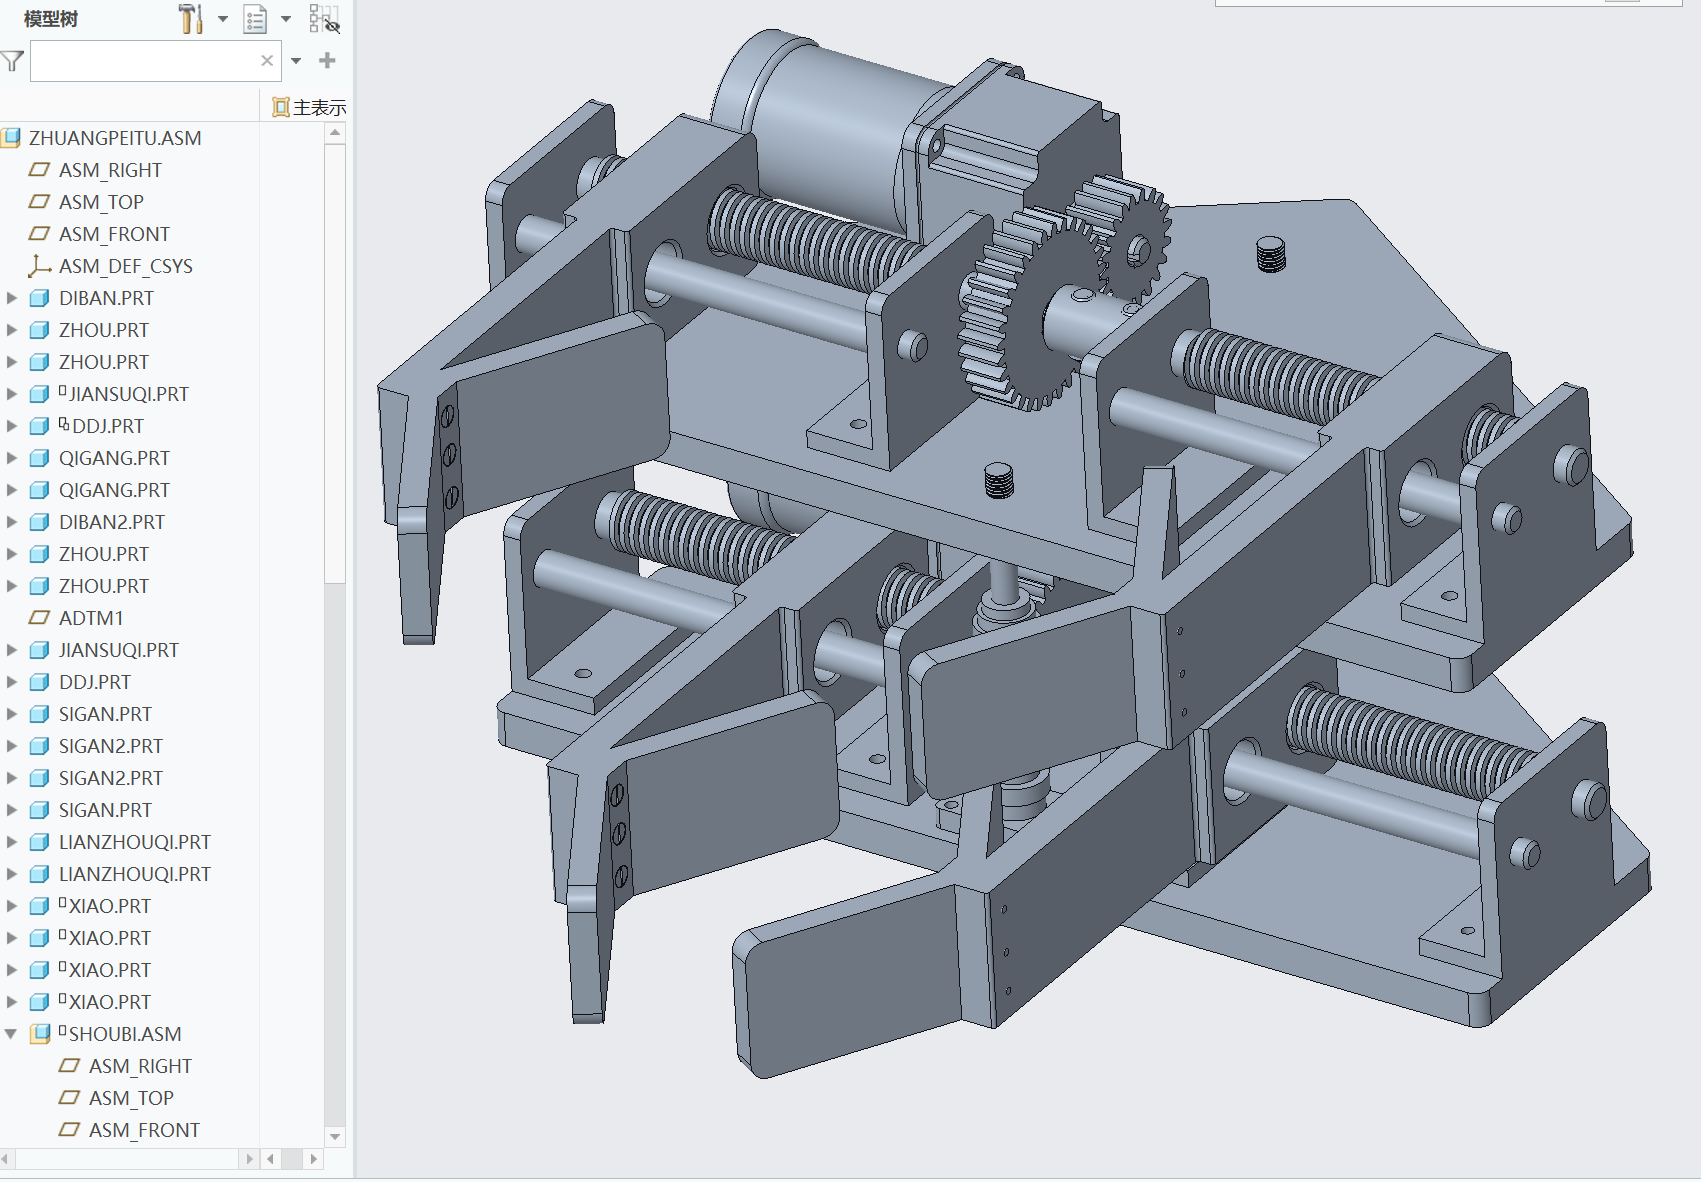This screenshot has width=1701, height=1182.
Task: Click the model tree scroll up arrow
Action: coord(335,133)
